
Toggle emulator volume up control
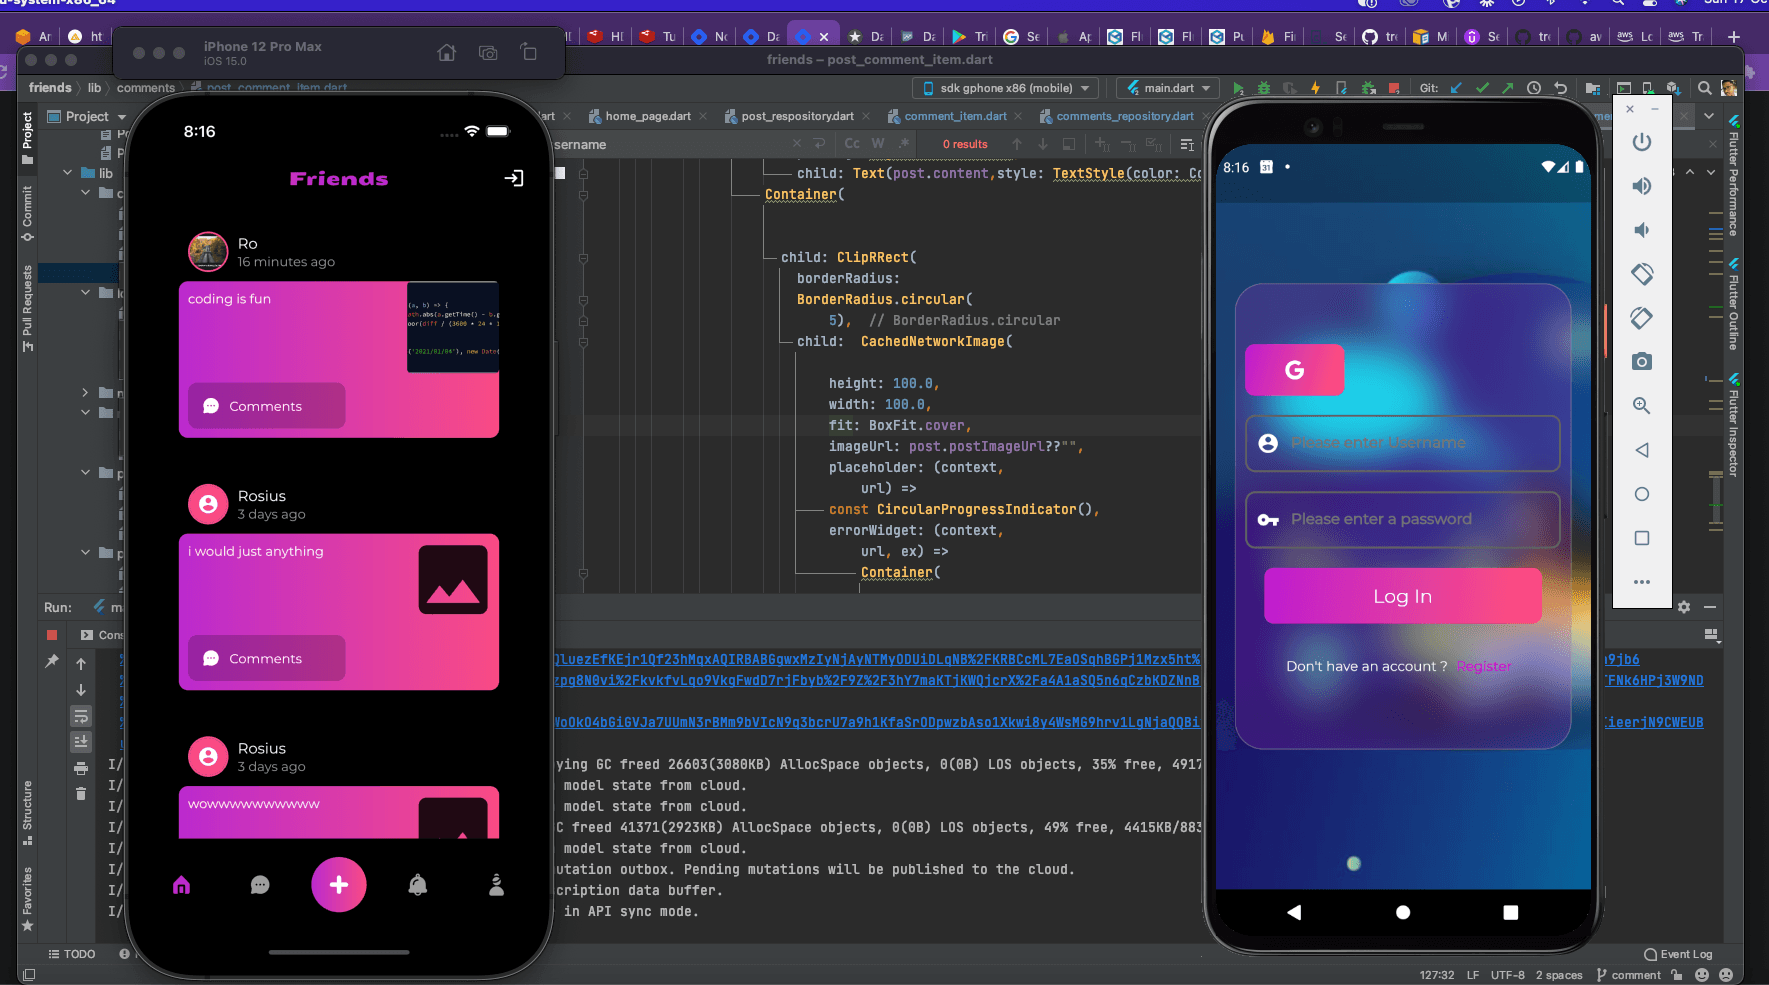(x=1641, y=185)
